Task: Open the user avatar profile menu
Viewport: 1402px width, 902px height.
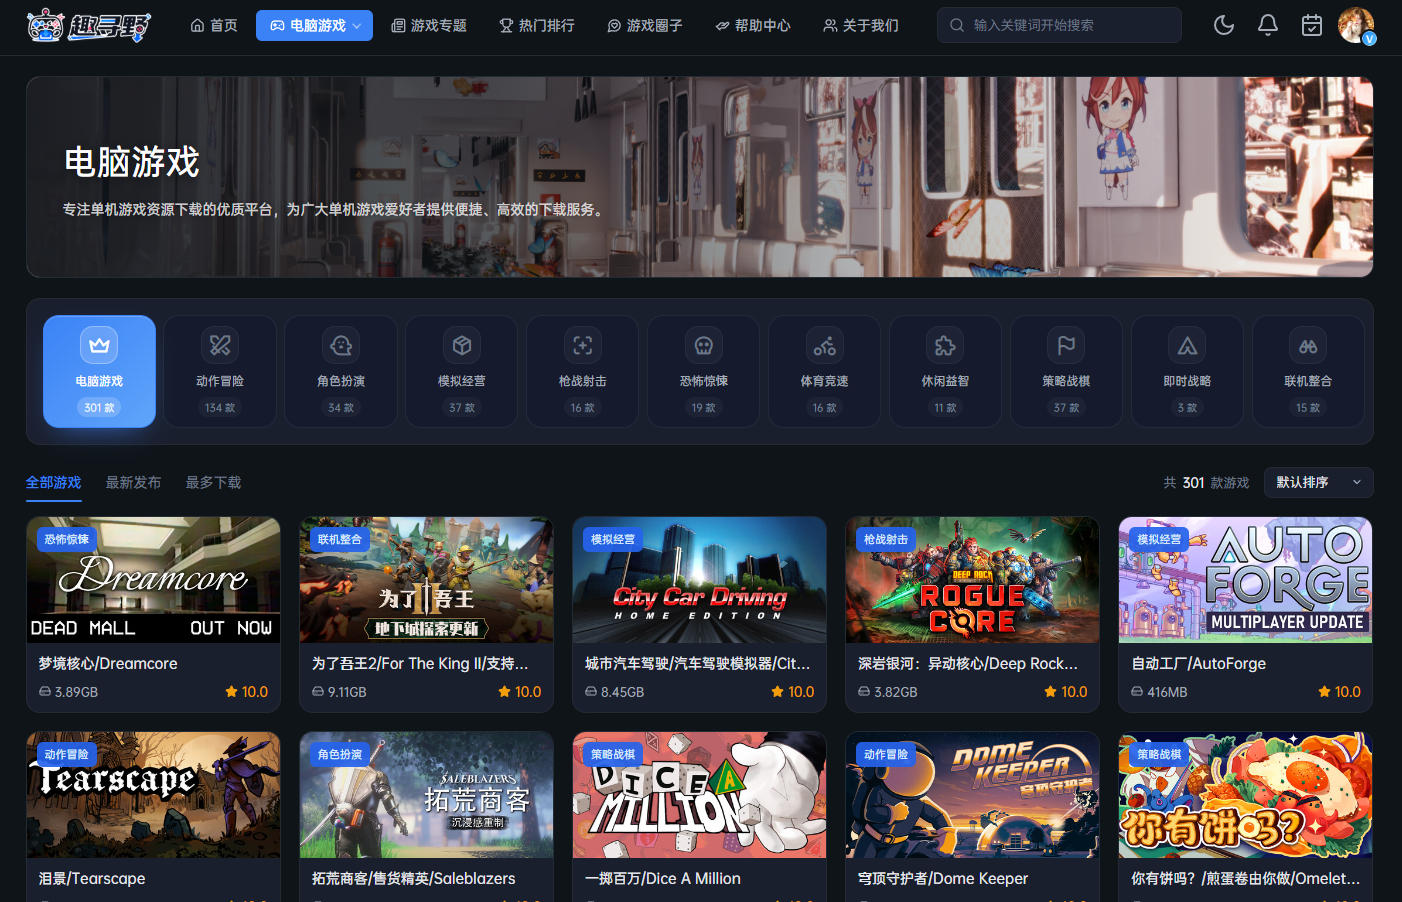Action: 1356,25
